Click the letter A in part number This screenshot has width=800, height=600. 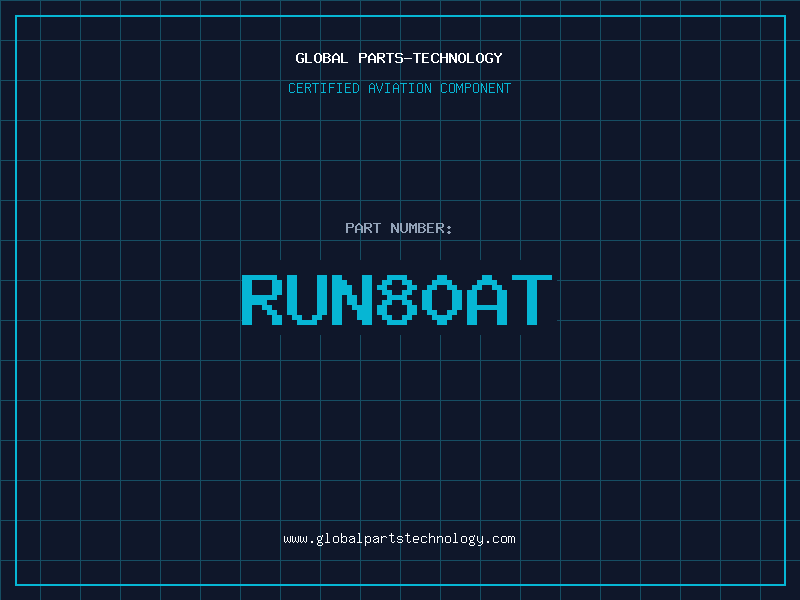pyautogui.click(x=487, y=300)
